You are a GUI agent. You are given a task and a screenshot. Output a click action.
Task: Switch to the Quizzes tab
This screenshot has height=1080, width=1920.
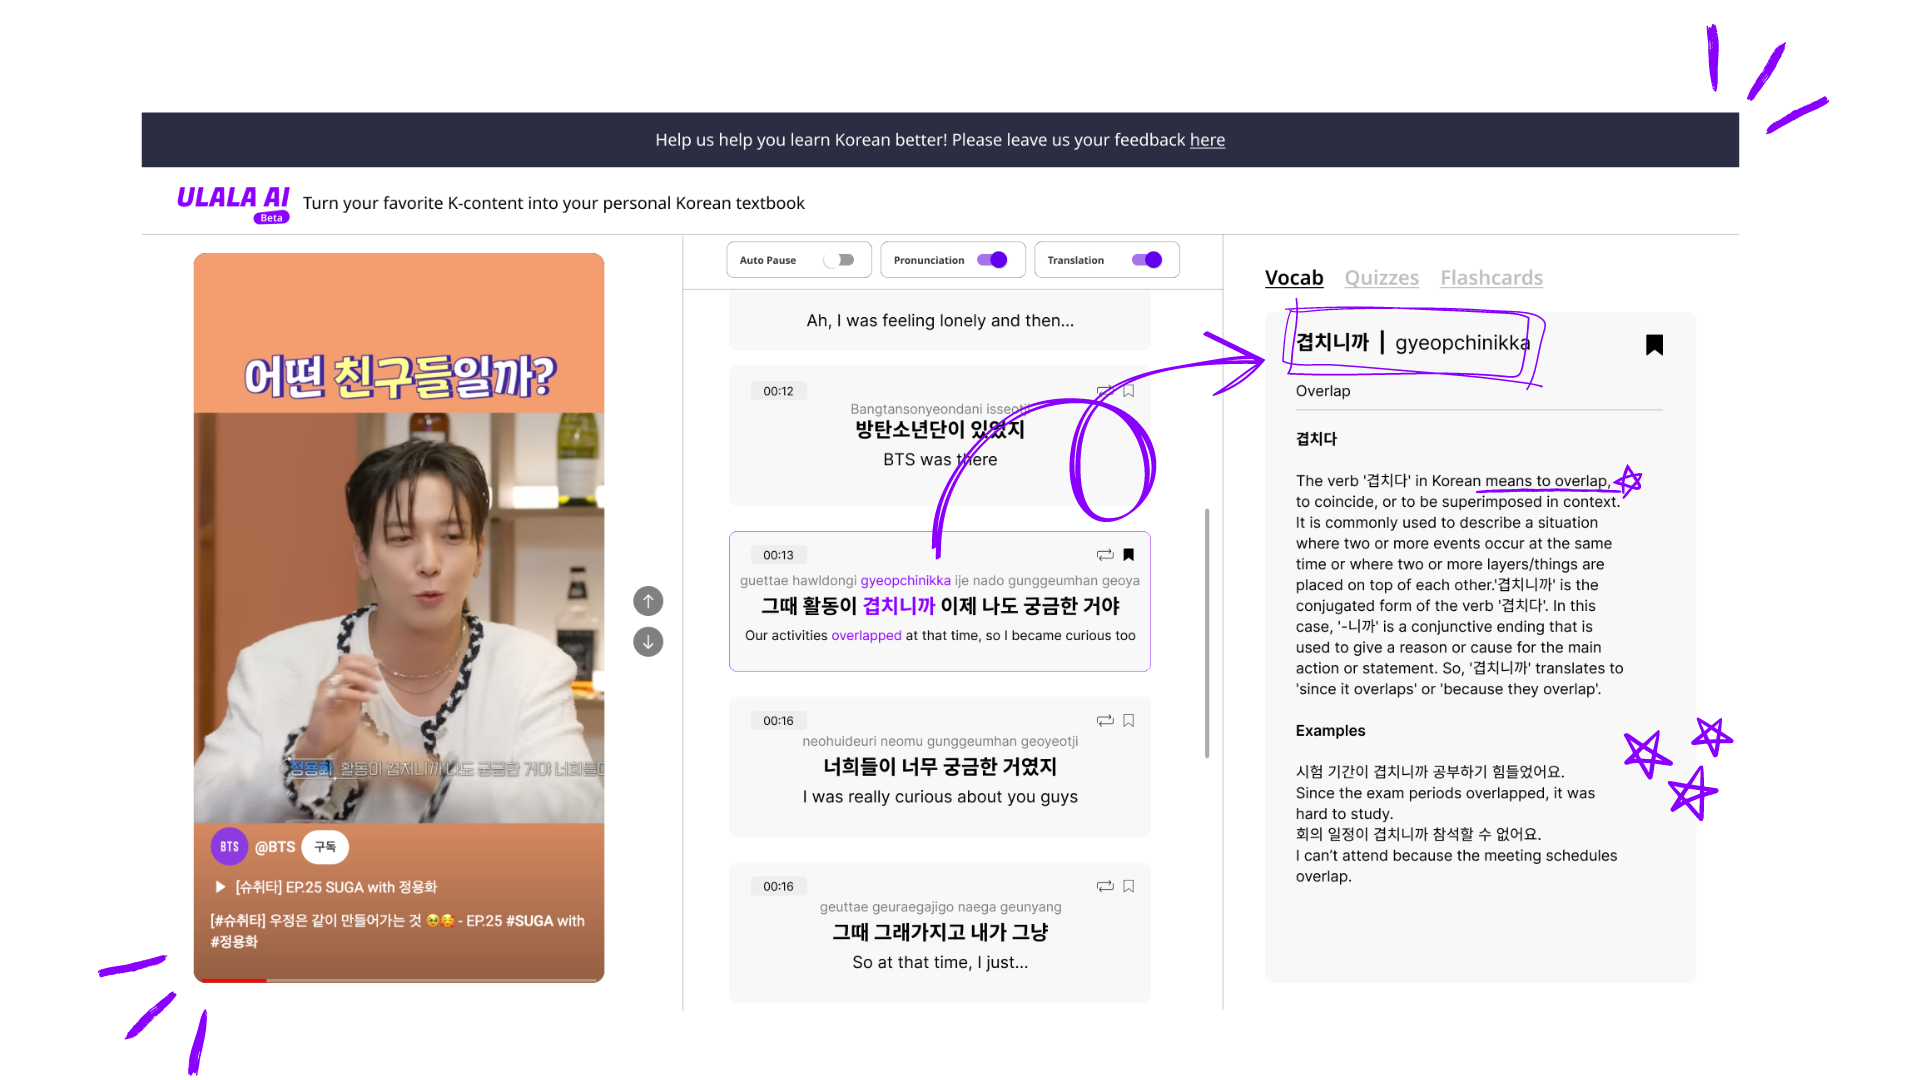[1381, 278]
